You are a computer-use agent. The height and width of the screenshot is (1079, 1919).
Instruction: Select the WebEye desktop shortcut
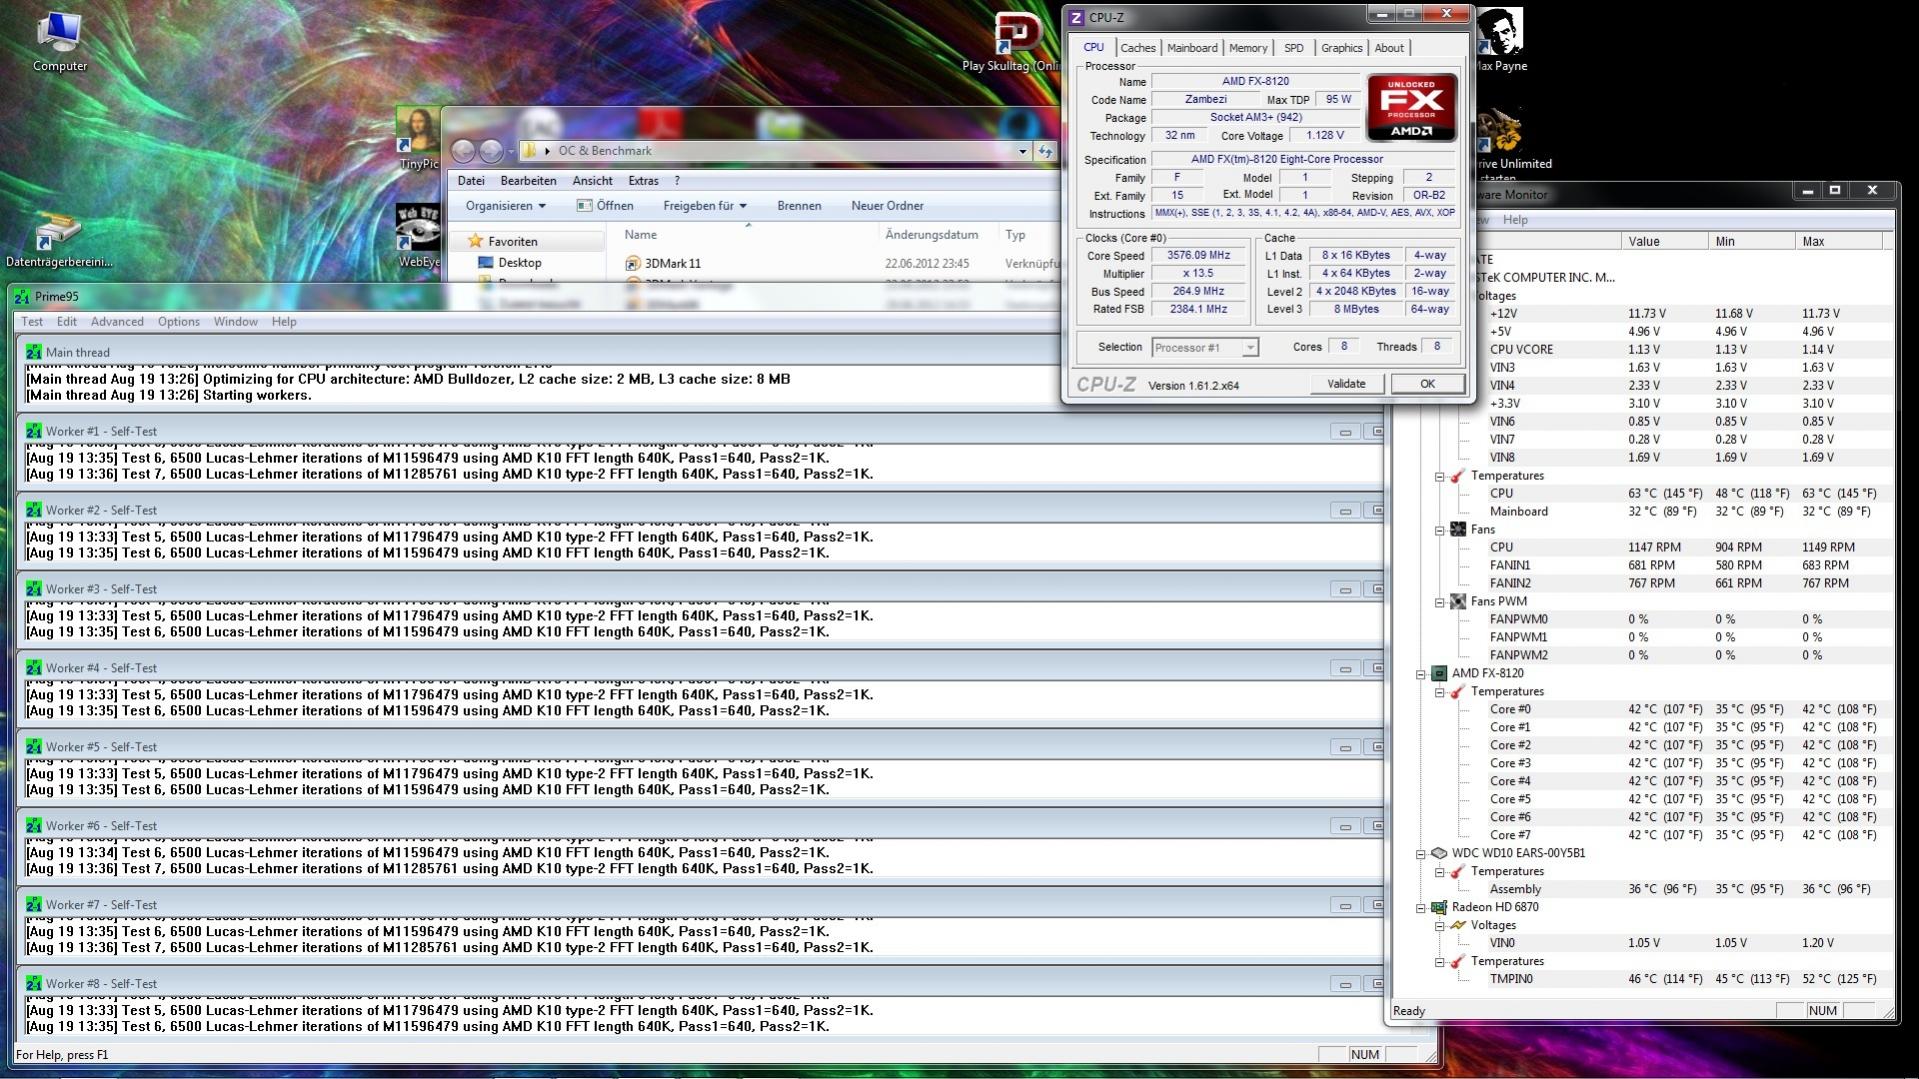tap(418, 236)
